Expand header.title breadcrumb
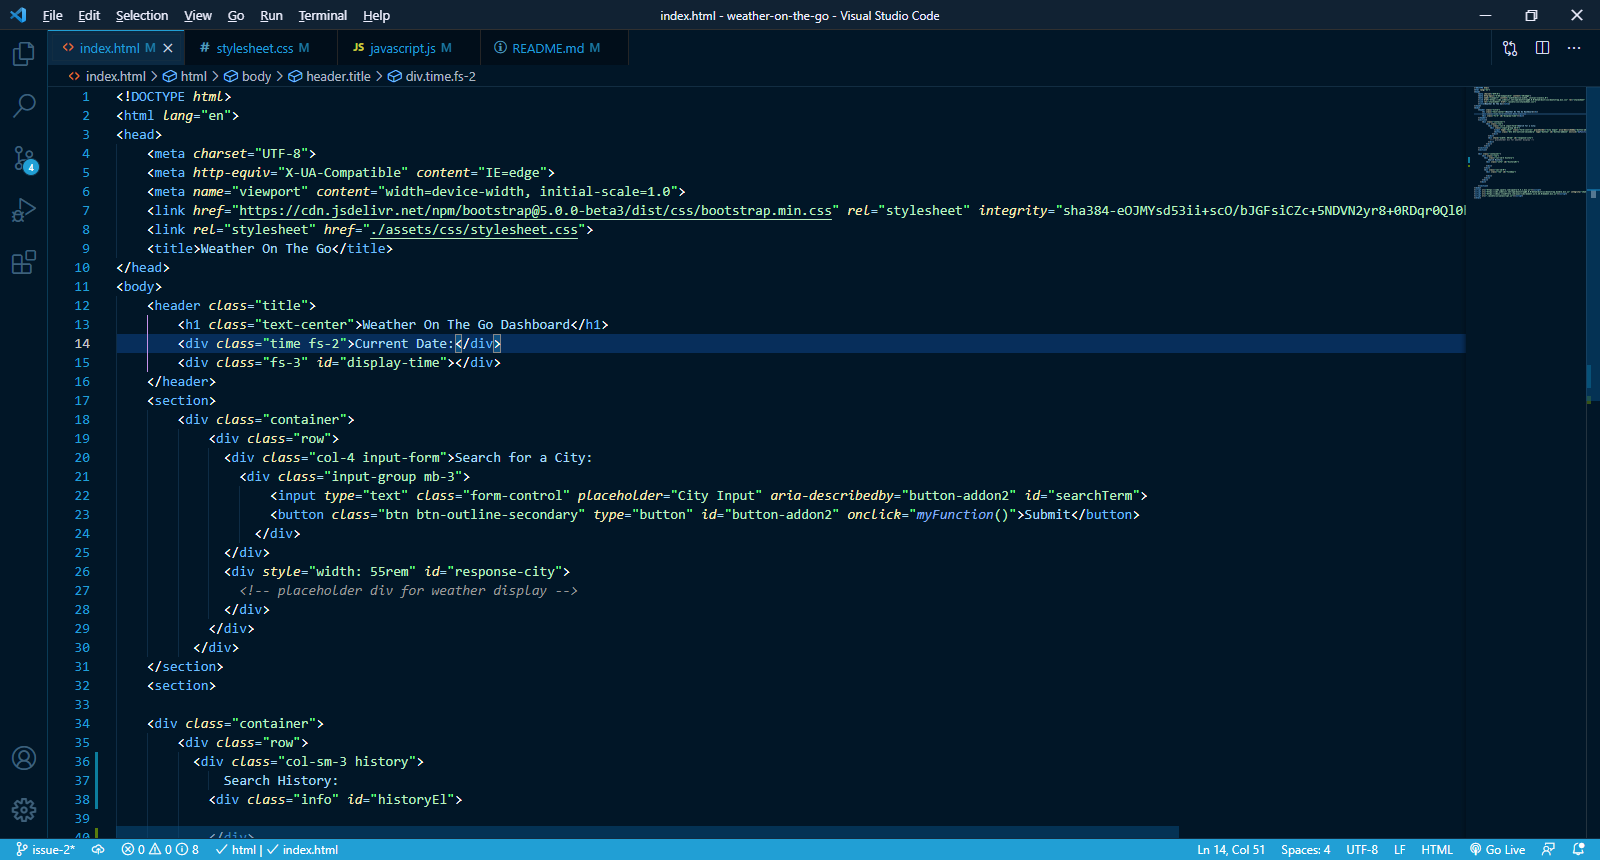Screen dimensions: 1600x860 click(329, 76)
